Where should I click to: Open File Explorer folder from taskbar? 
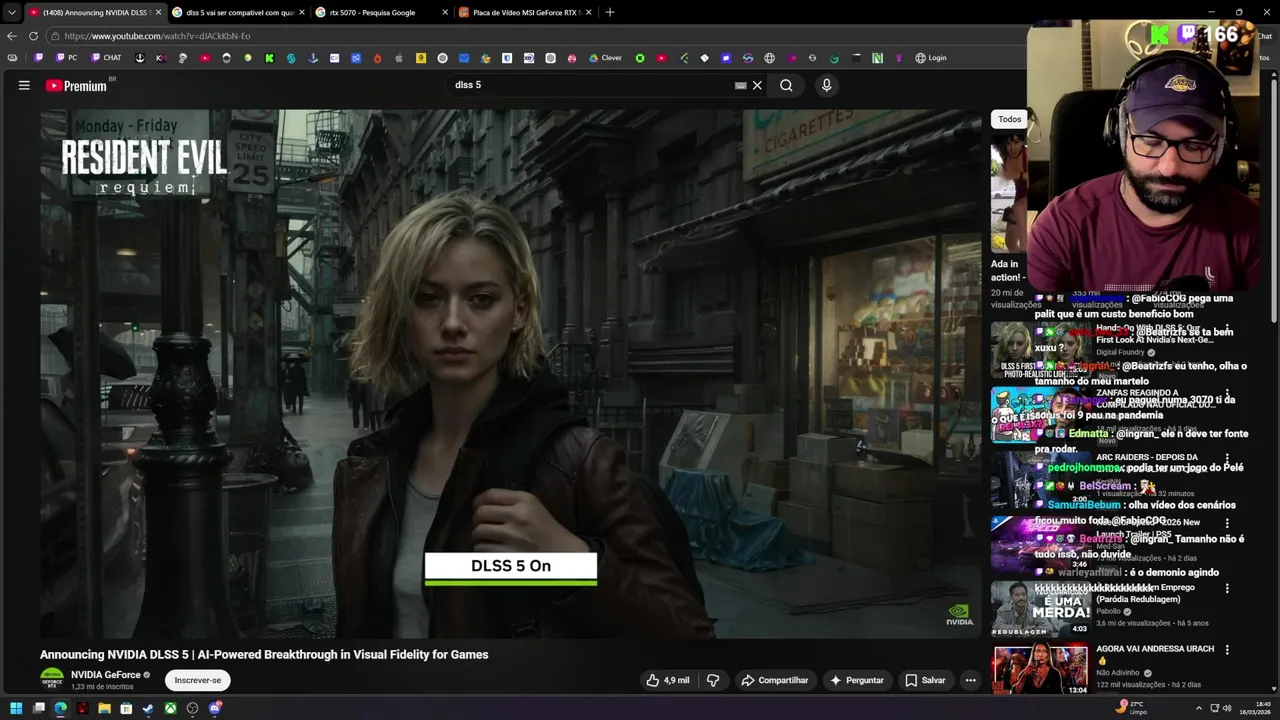coord(104,708)
